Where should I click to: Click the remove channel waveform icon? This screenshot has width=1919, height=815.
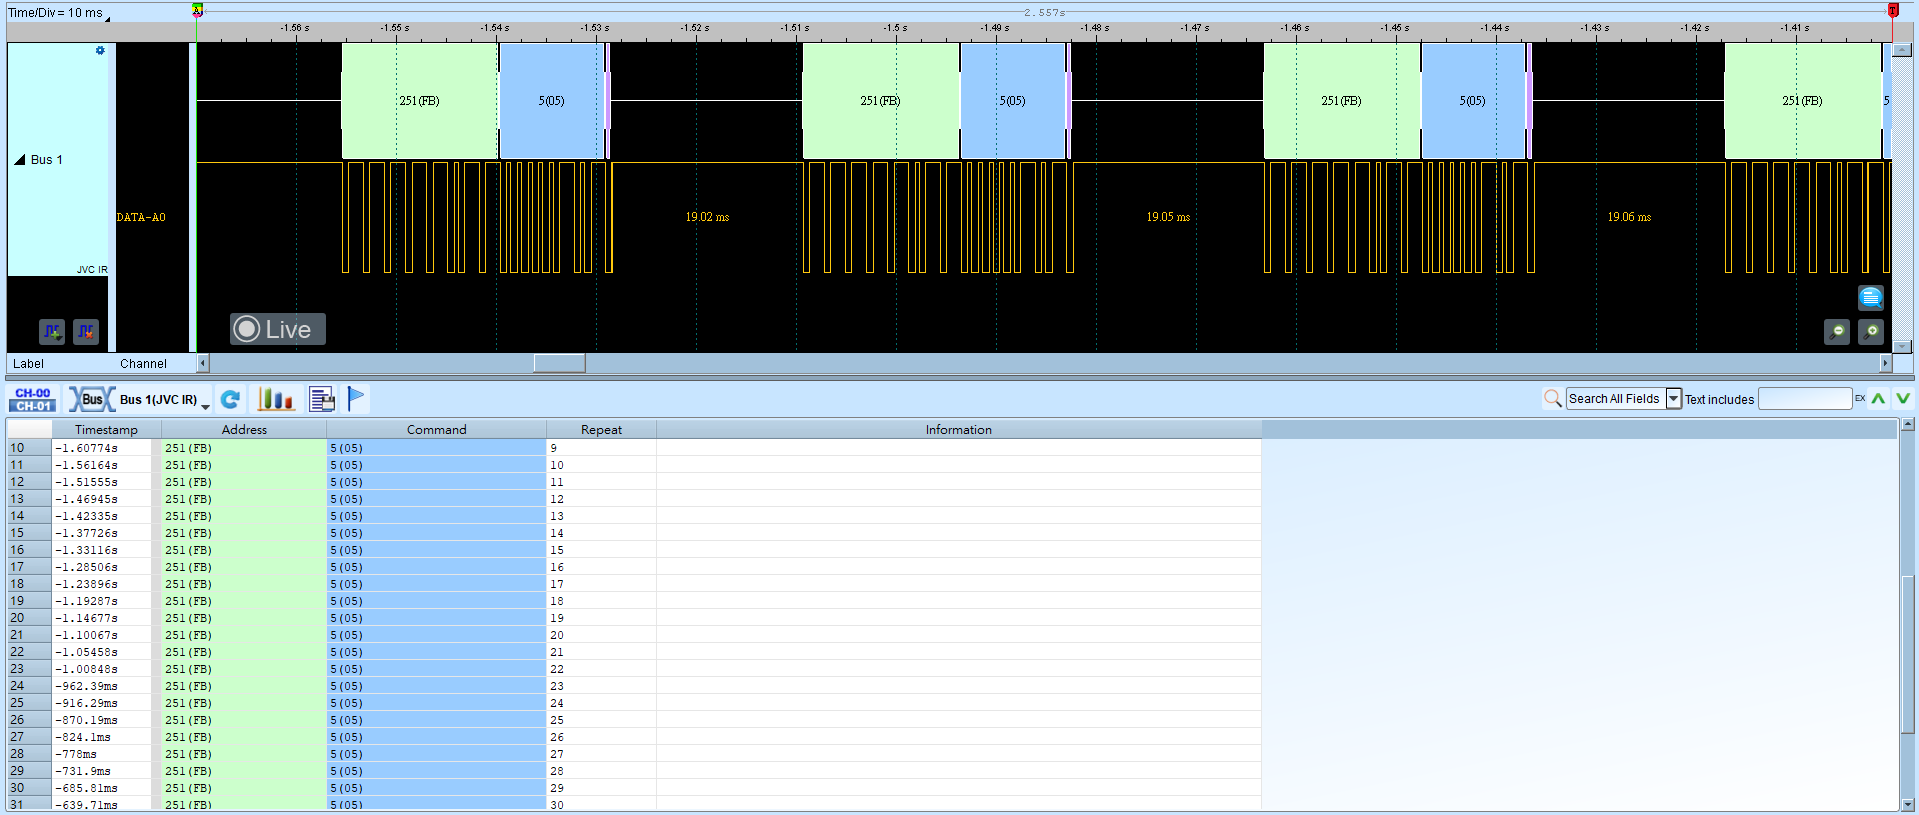(86, 331)
